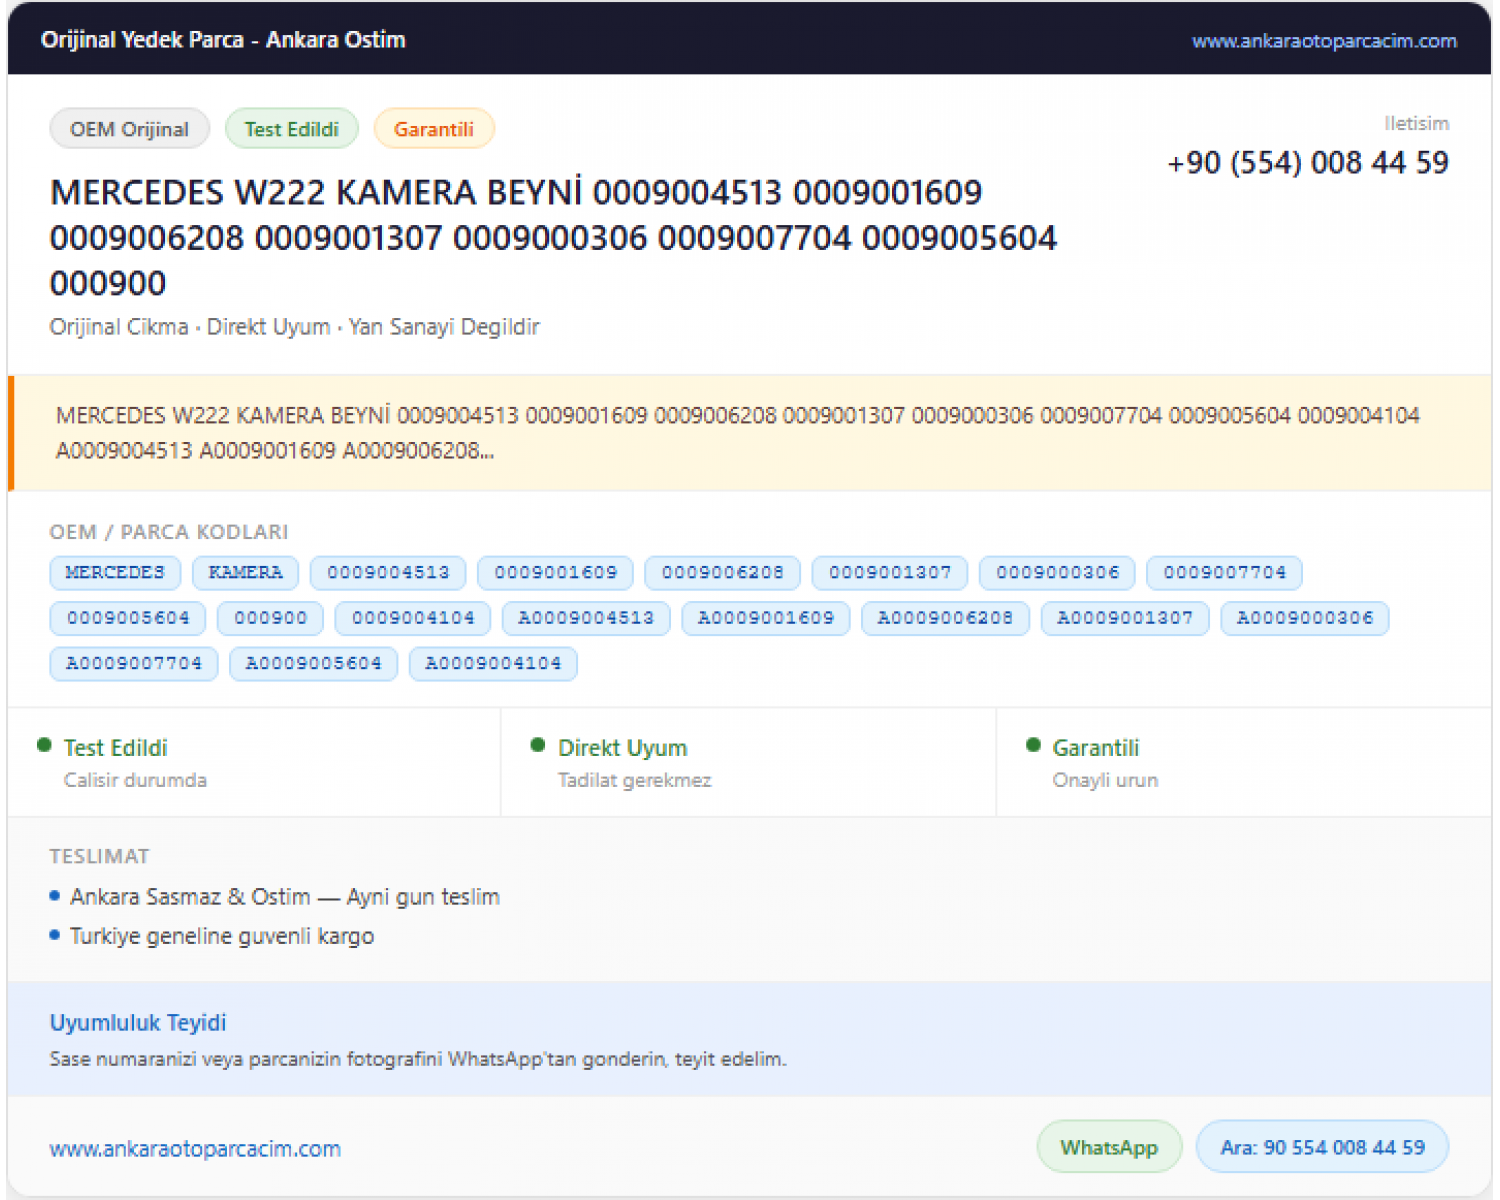Open www.ankaraotoparcacim.com link in header
Screen dimensions: 1500x1200
tap(1324, 41)
